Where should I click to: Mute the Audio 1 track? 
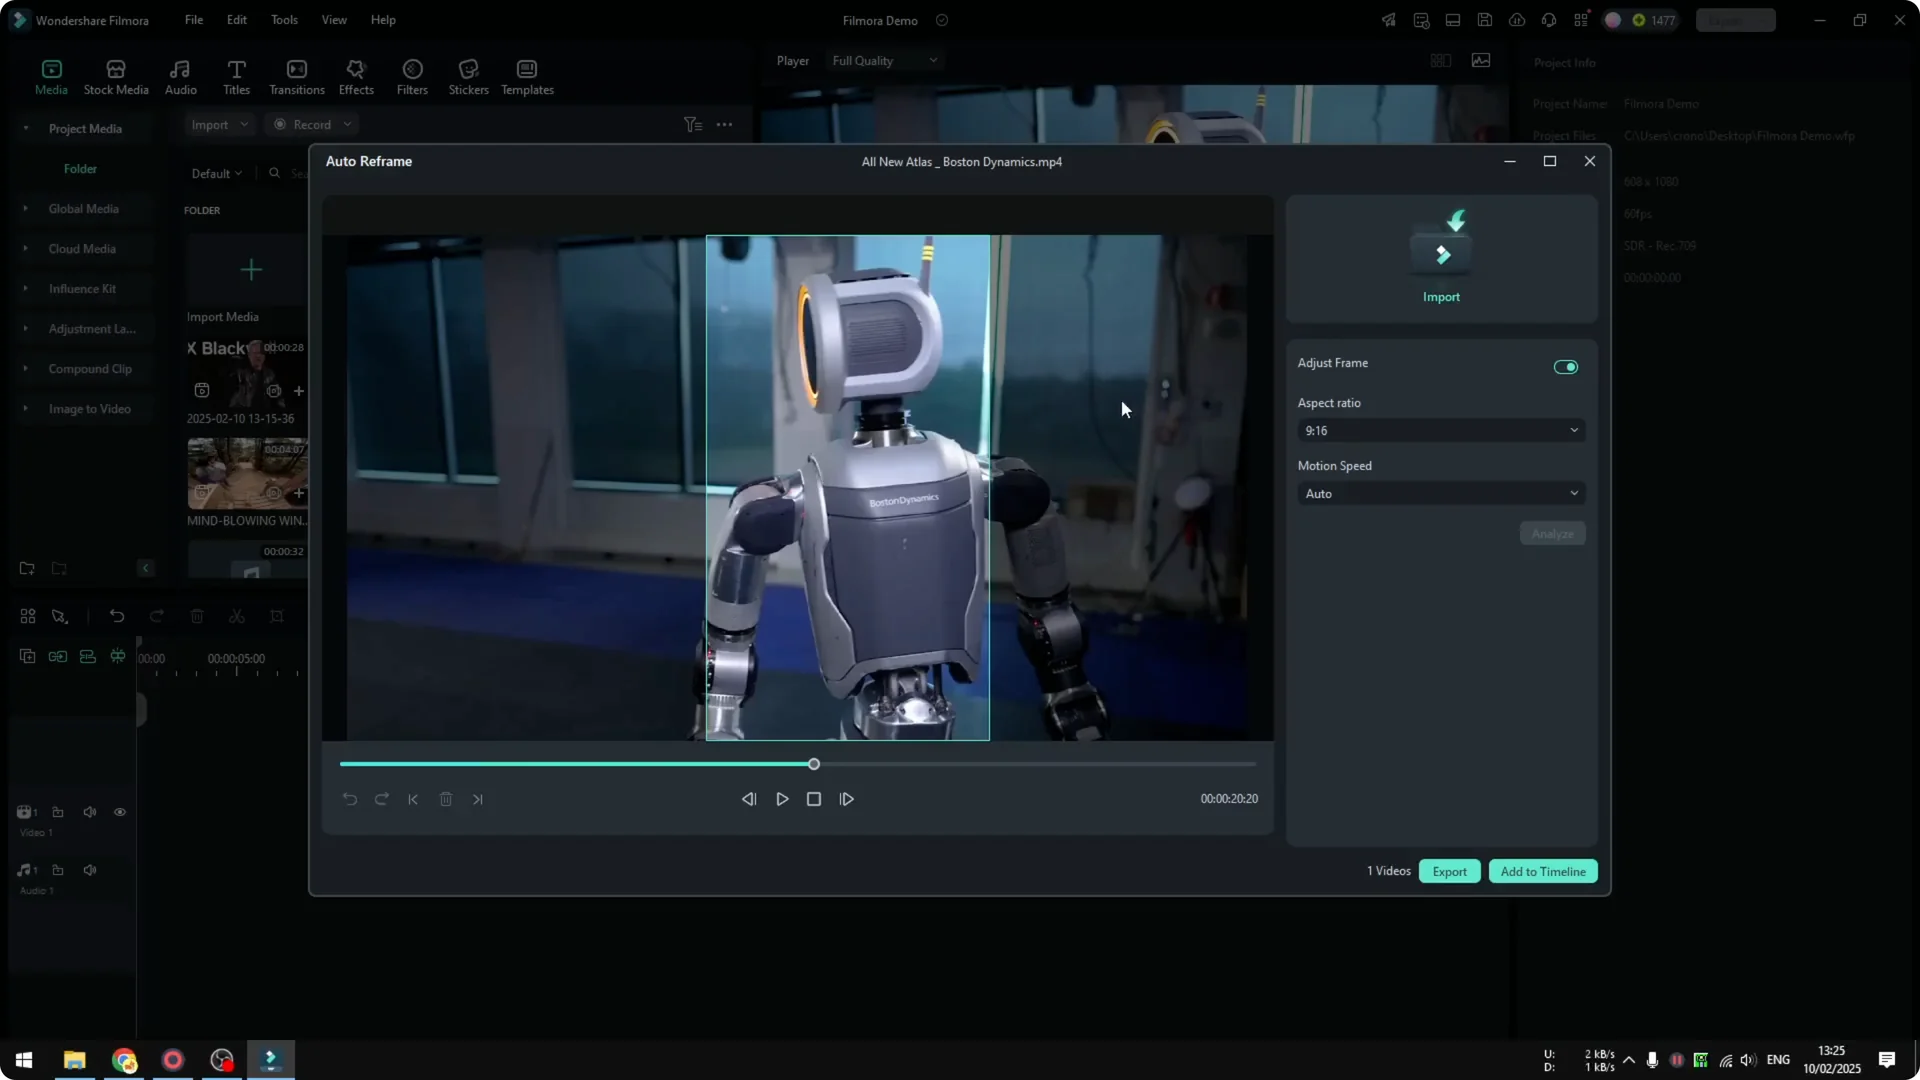90,871
